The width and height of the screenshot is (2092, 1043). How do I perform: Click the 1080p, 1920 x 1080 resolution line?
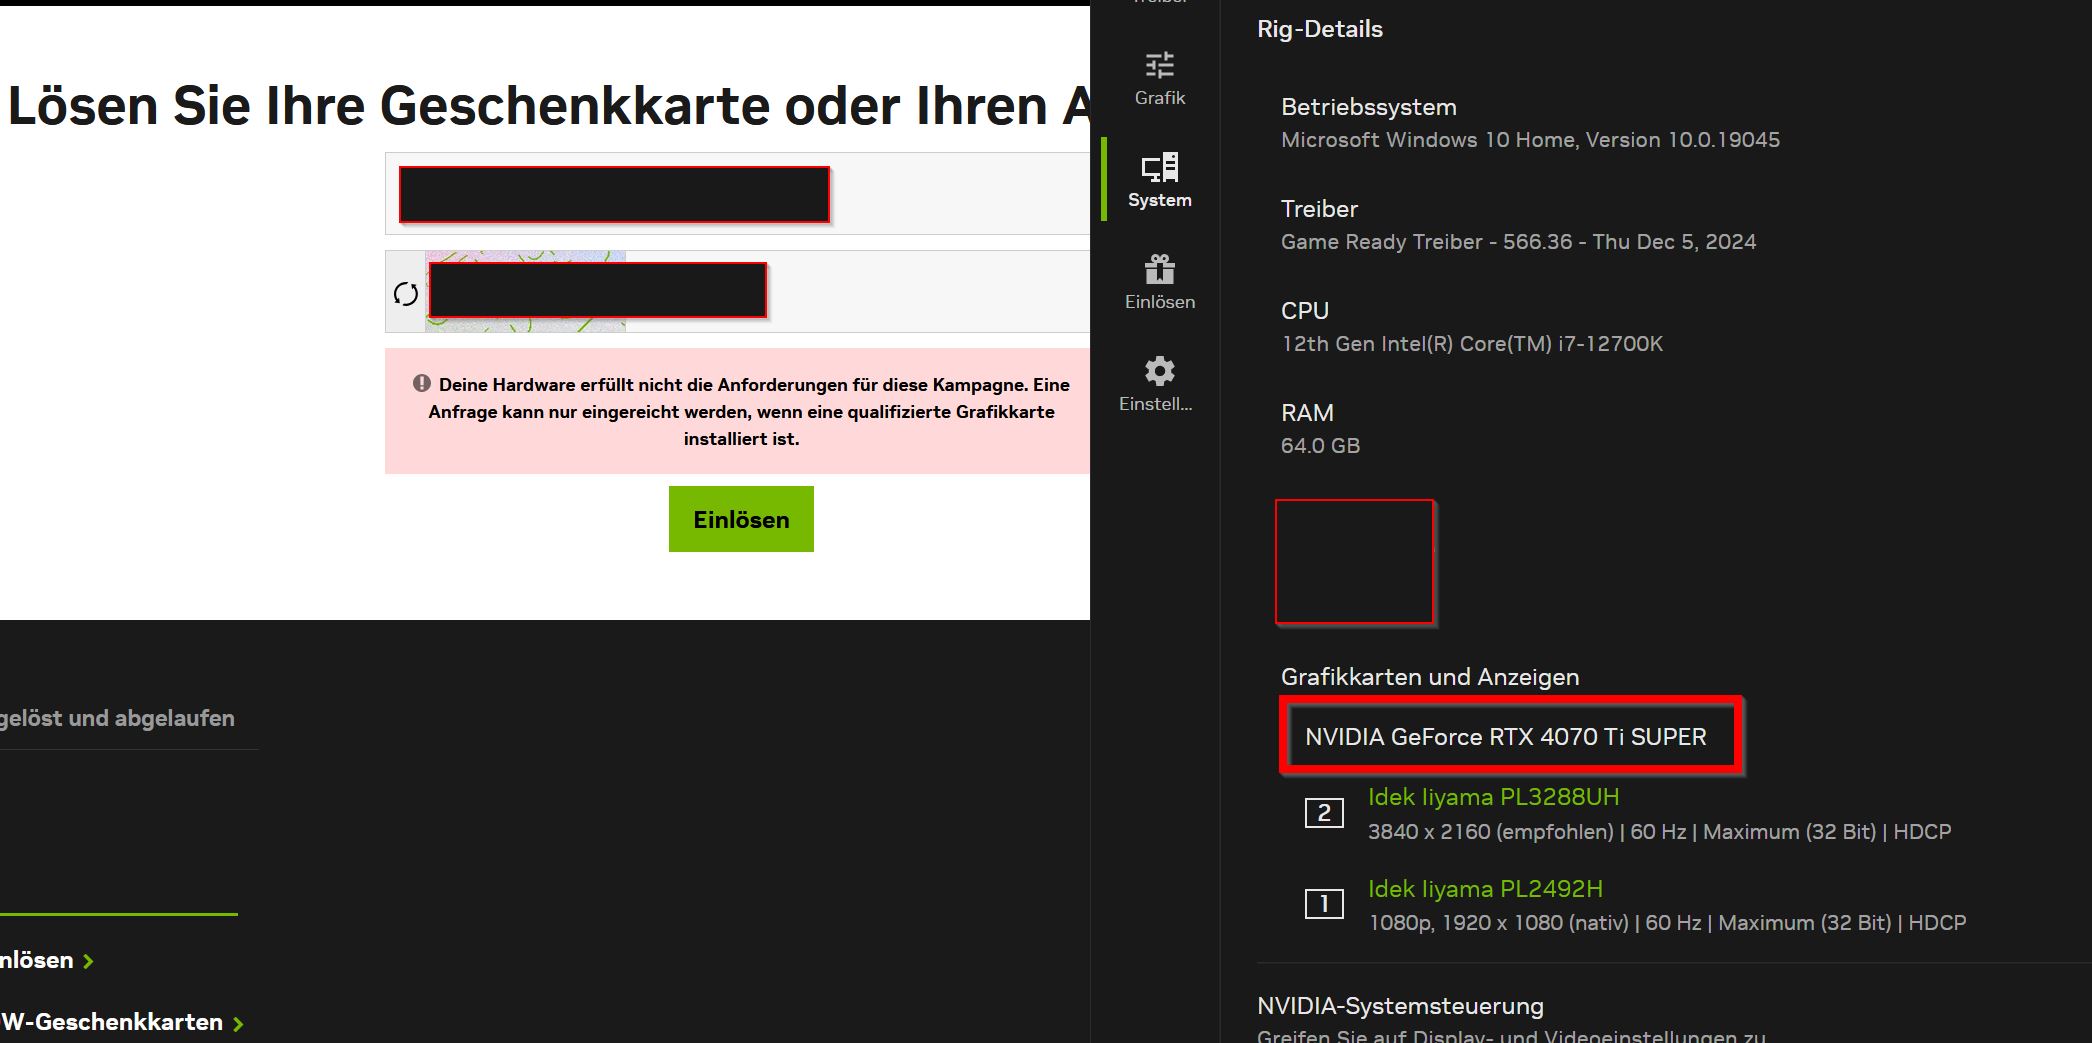(x=1667, y=923)
